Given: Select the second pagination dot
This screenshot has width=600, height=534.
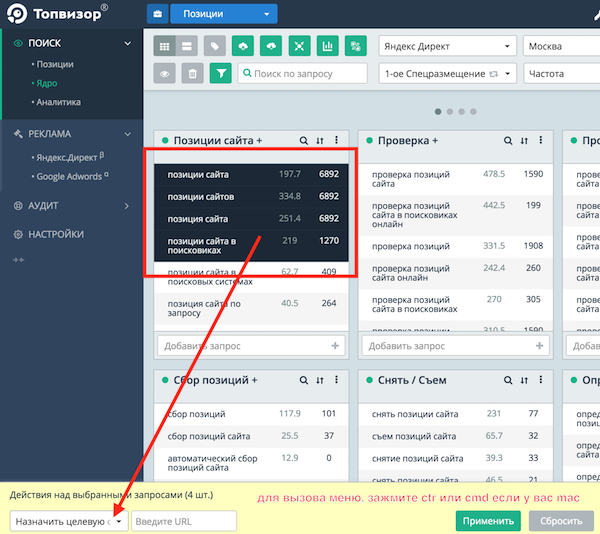Looking at the screenshot, I should click(x=450, y=111).
